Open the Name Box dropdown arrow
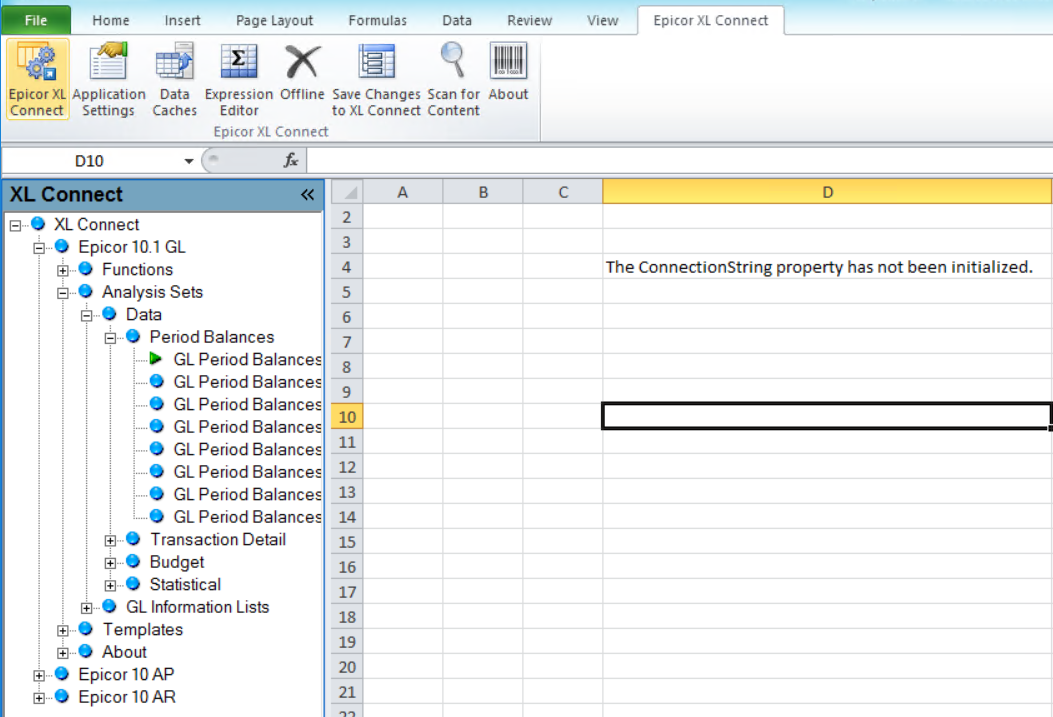This screenshot has width=1053, height=717. [x=189, y=161]
